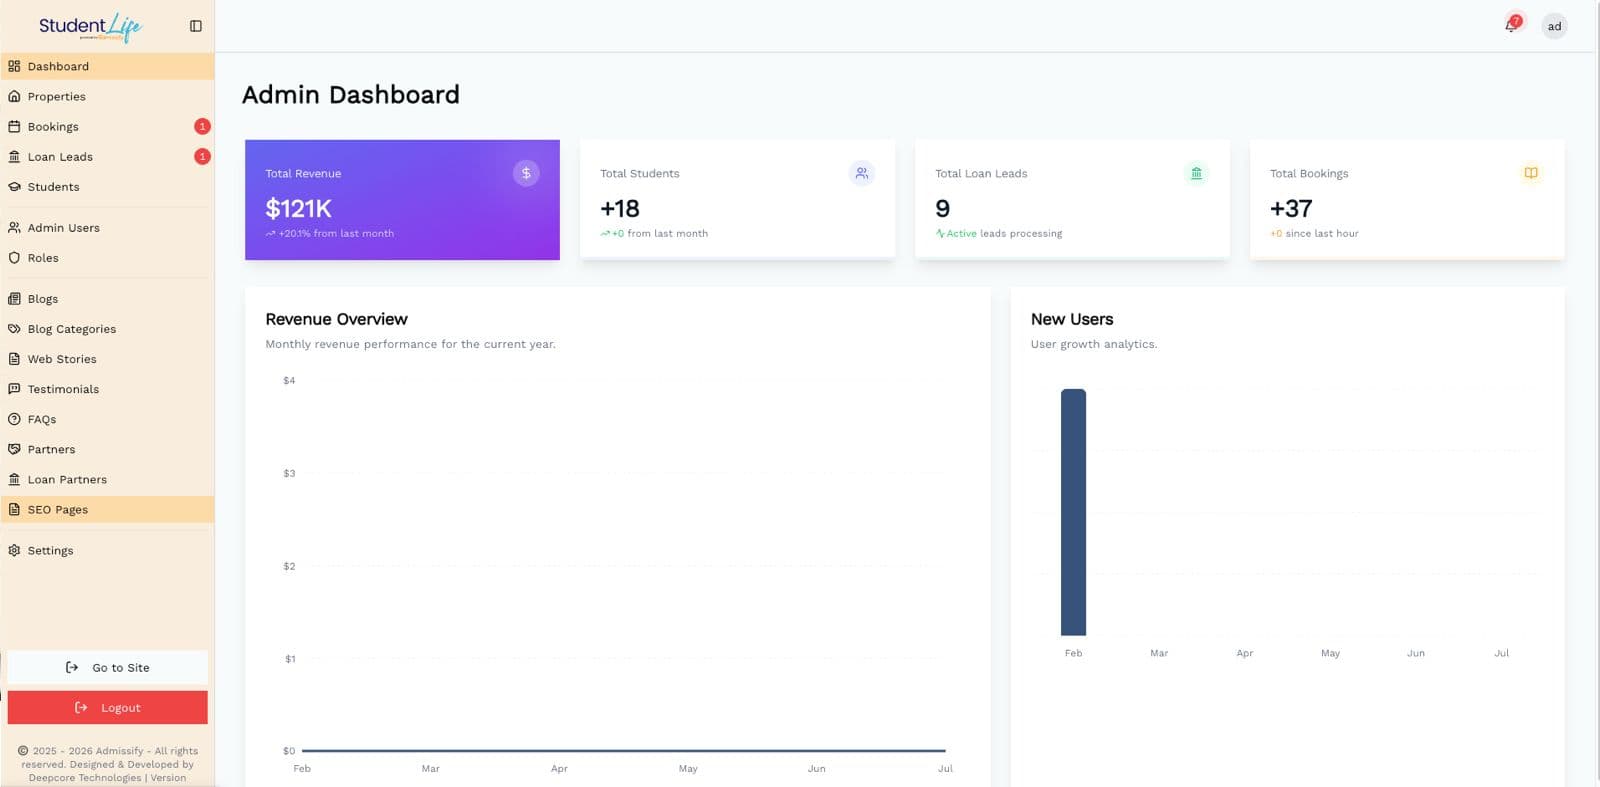Open the notifications bell
The width and height of the screenshot is (1600, 787).
tap(1511, 26)
